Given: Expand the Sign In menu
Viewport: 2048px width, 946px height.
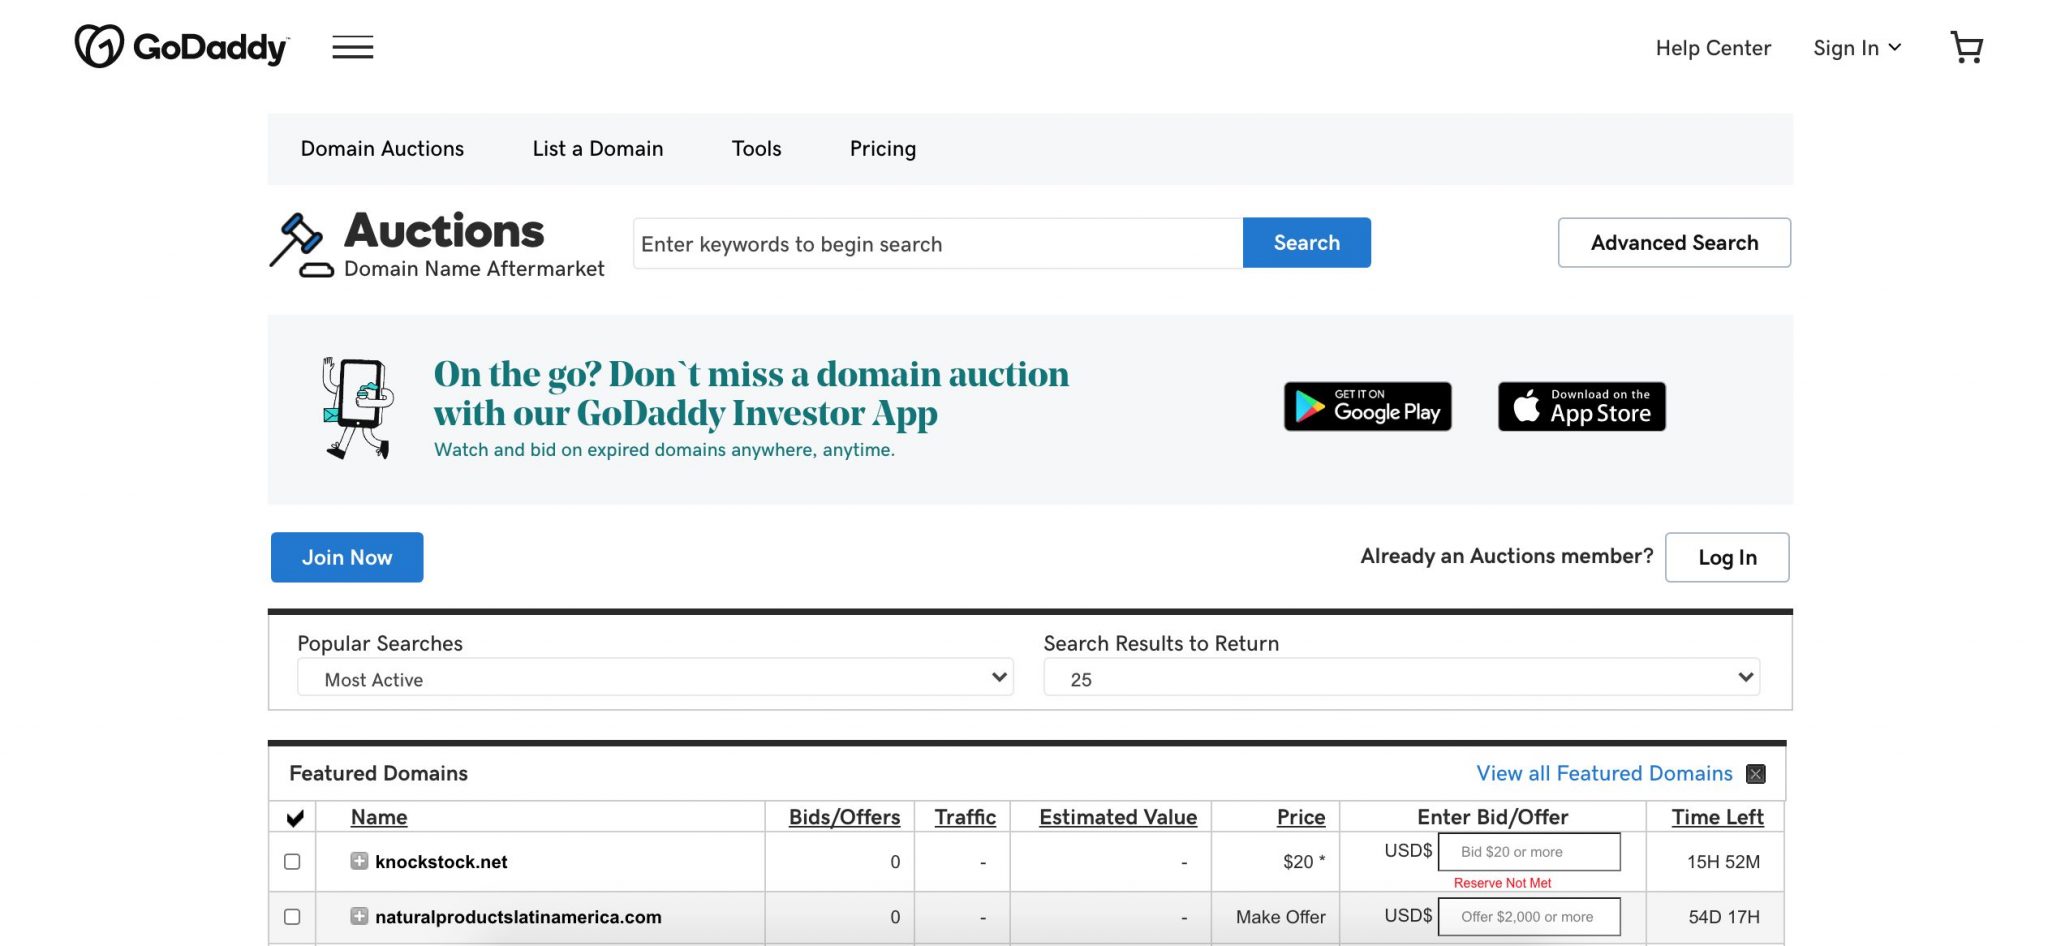Looking at the screenshot, I should 1857,48.
